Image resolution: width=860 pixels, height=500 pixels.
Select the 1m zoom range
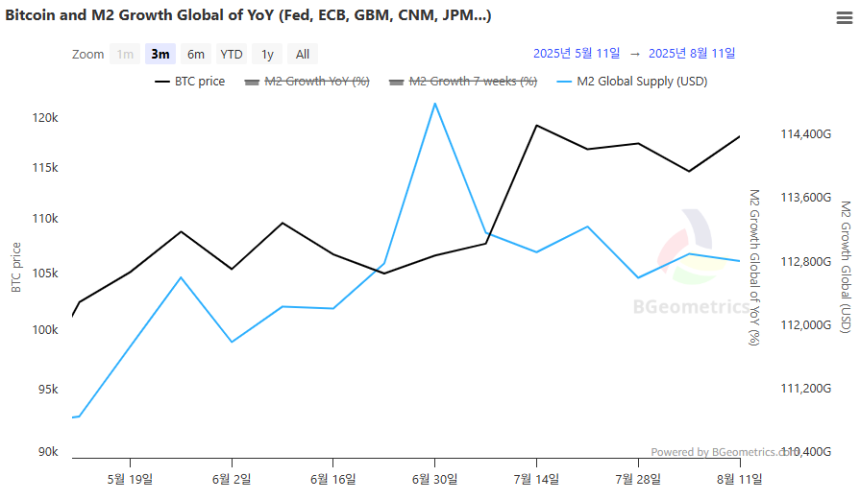pyautogui.click(x=125, y=54)
